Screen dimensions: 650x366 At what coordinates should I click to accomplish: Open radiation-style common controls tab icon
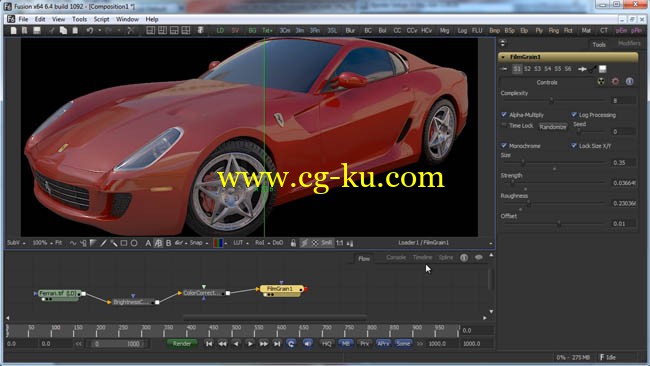pyautogui.click(x=601, y=82)
